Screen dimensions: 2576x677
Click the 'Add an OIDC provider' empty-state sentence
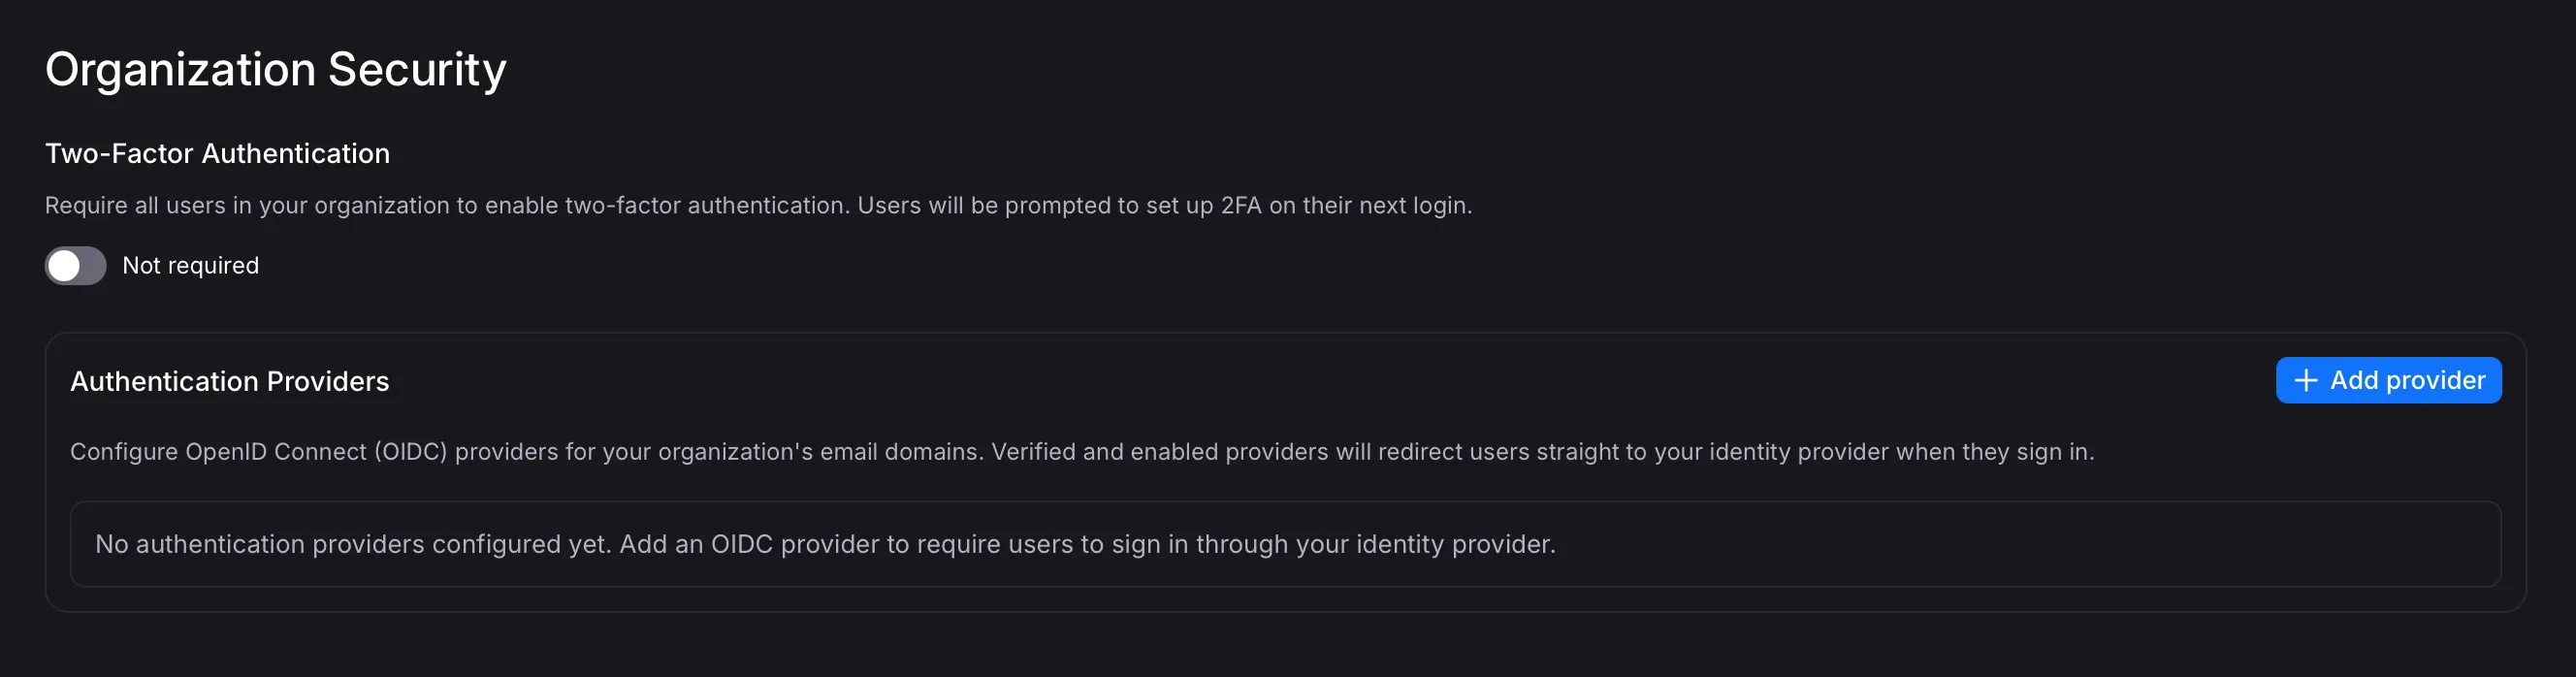(x=1087, y=545)
